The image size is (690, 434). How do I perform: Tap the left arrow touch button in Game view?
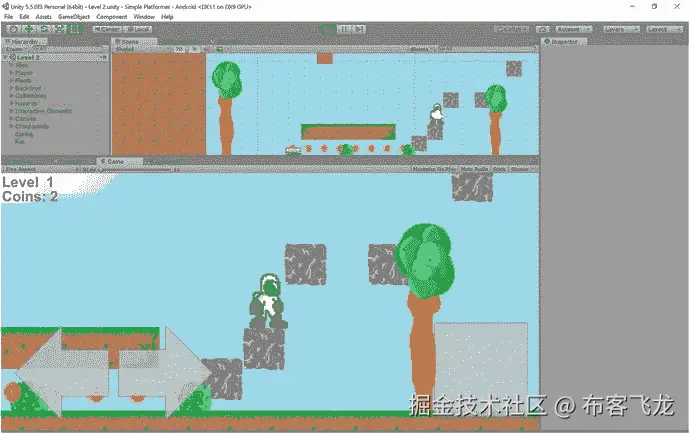click(62, 373)
